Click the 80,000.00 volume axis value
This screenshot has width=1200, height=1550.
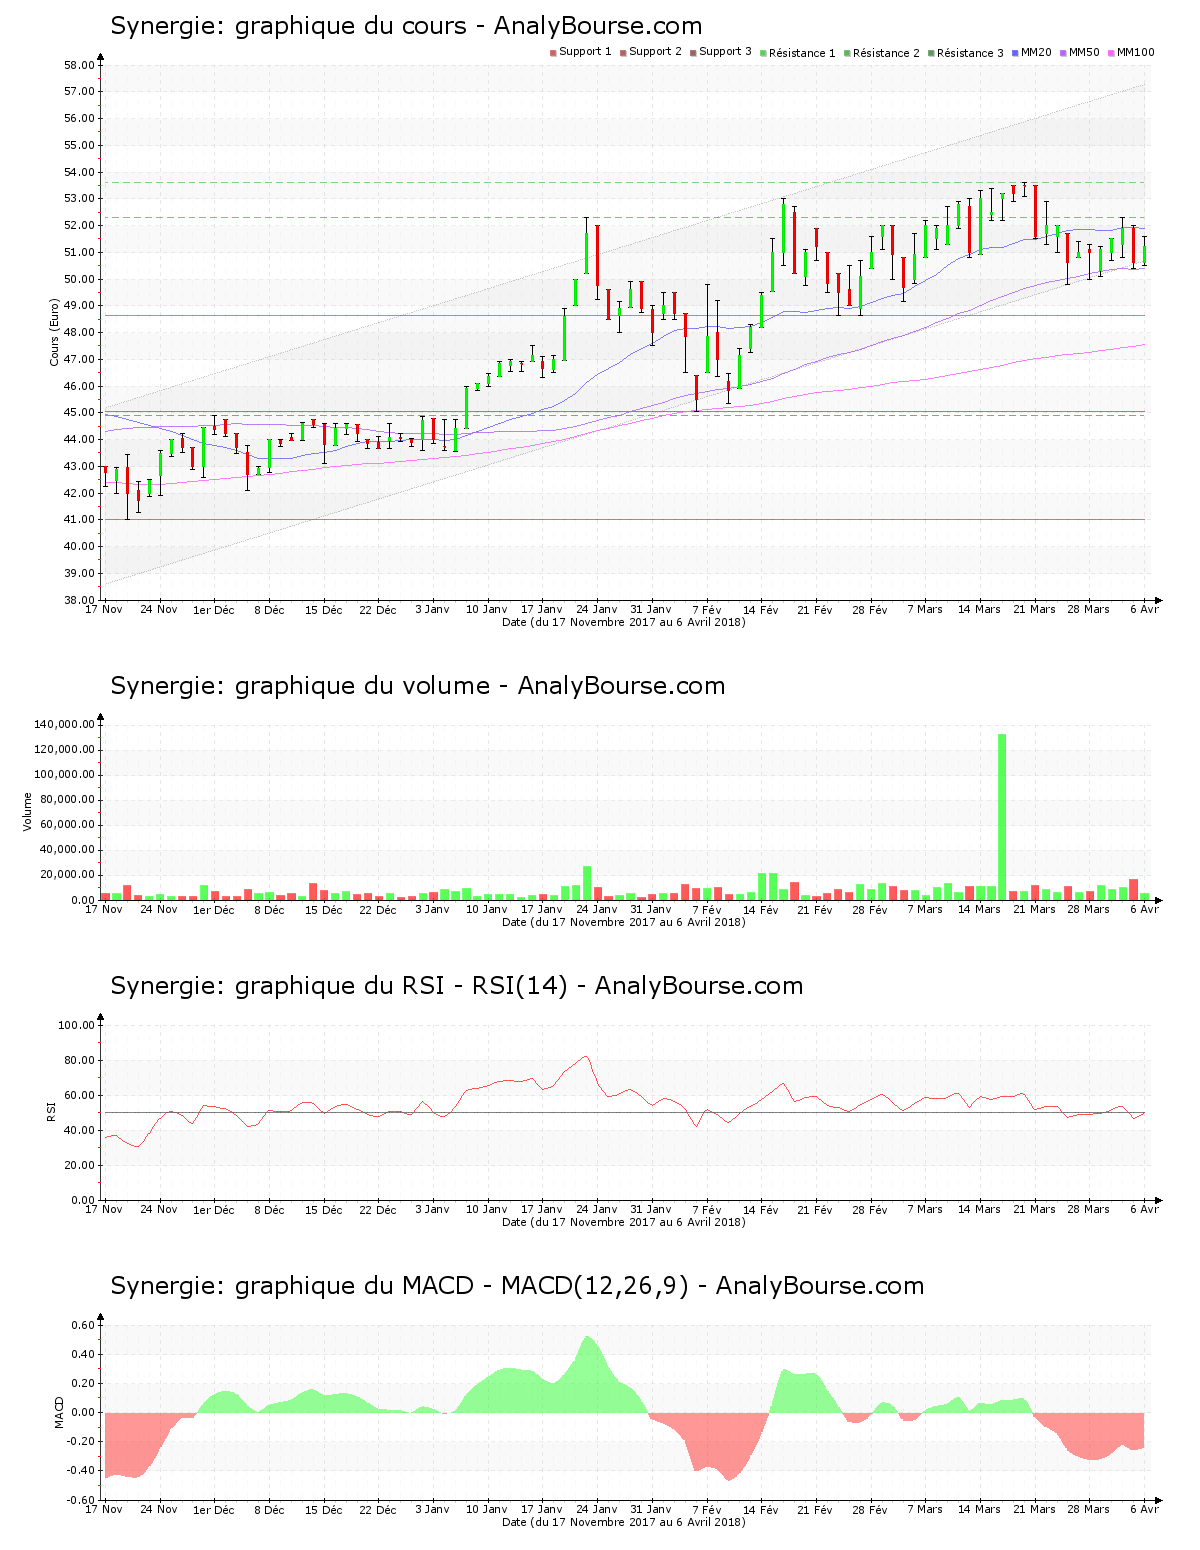[67, 799]
